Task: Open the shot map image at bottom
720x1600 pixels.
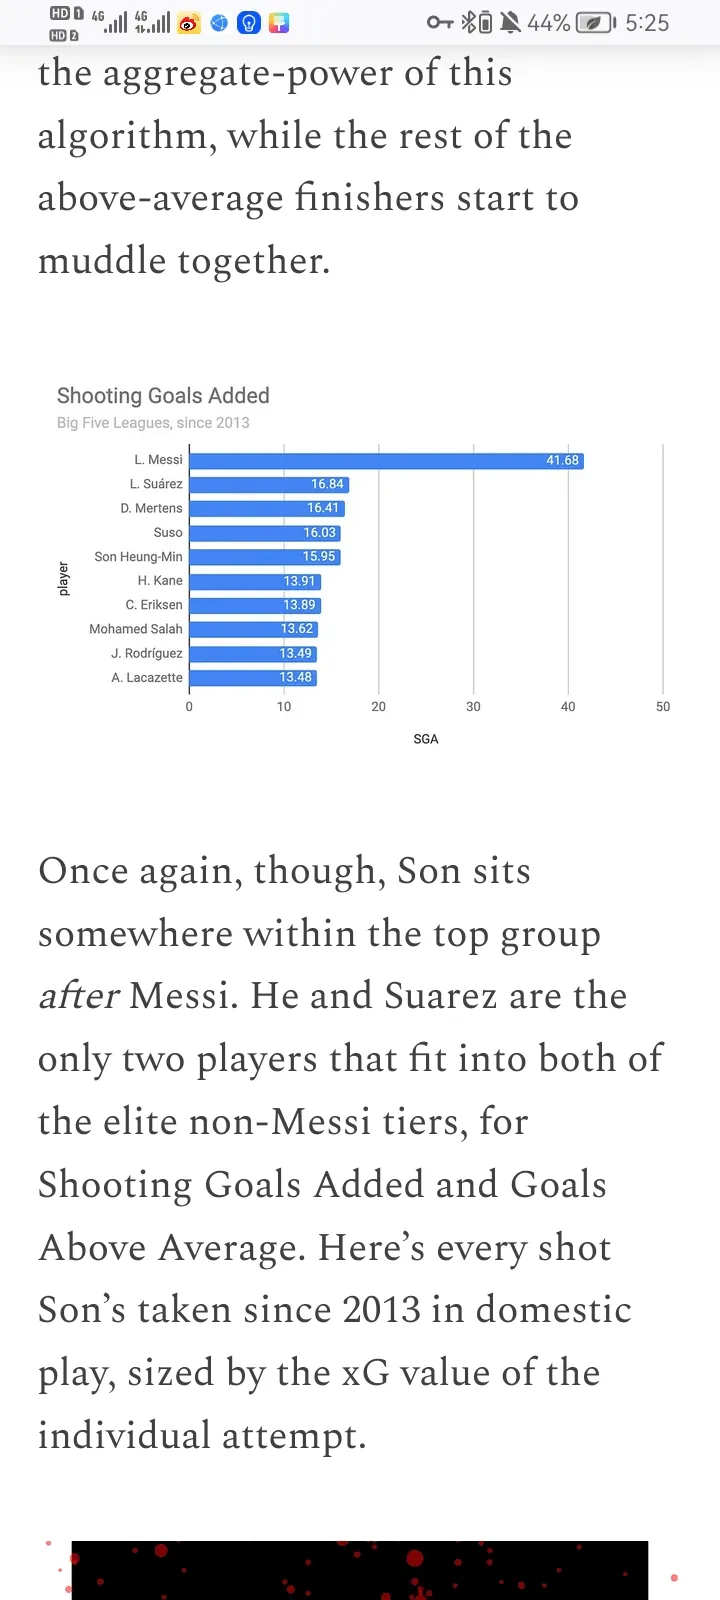Action: (360, 1570)
